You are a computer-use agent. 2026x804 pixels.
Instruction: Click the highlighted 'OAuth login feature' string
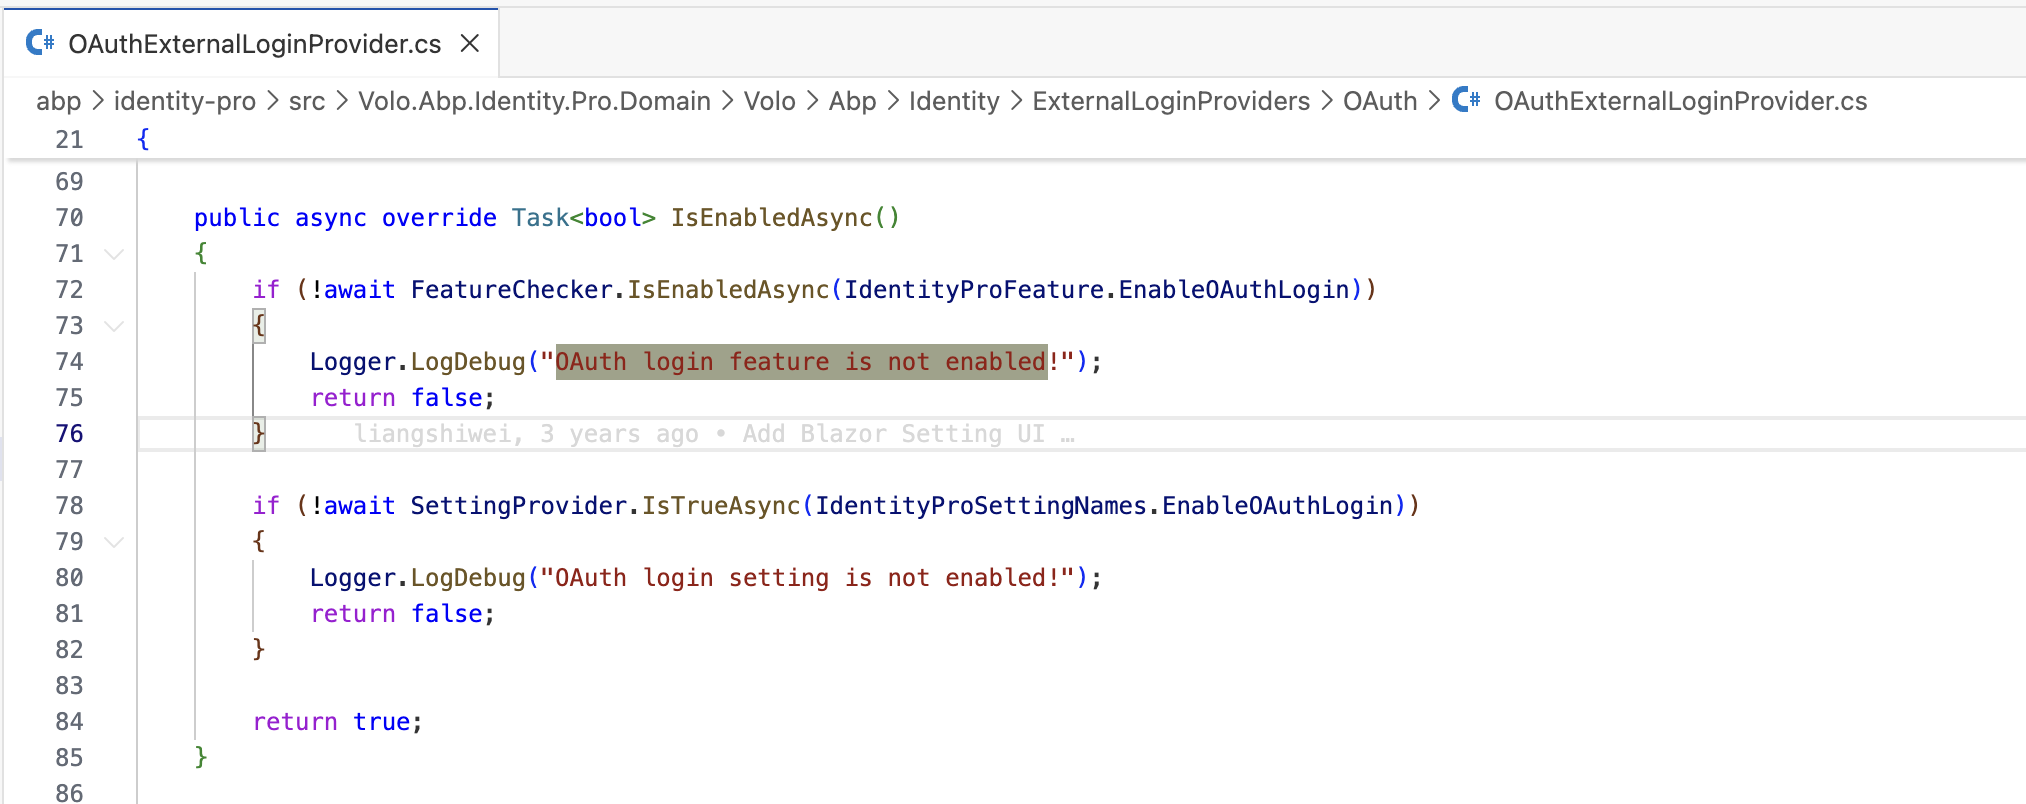(x=800, y=362)
